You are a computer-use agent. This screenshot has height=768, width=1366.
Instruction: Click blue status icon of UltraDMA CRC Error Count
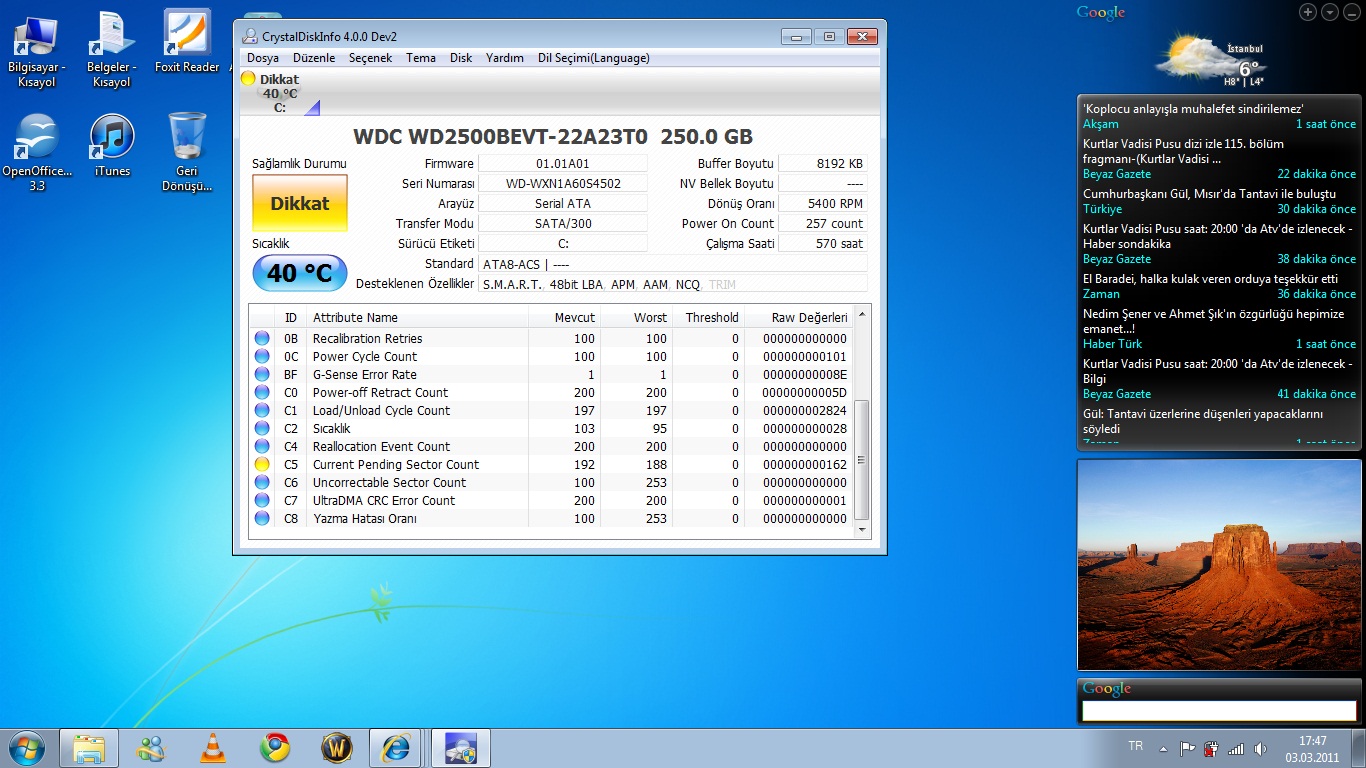tap(262, 501)
